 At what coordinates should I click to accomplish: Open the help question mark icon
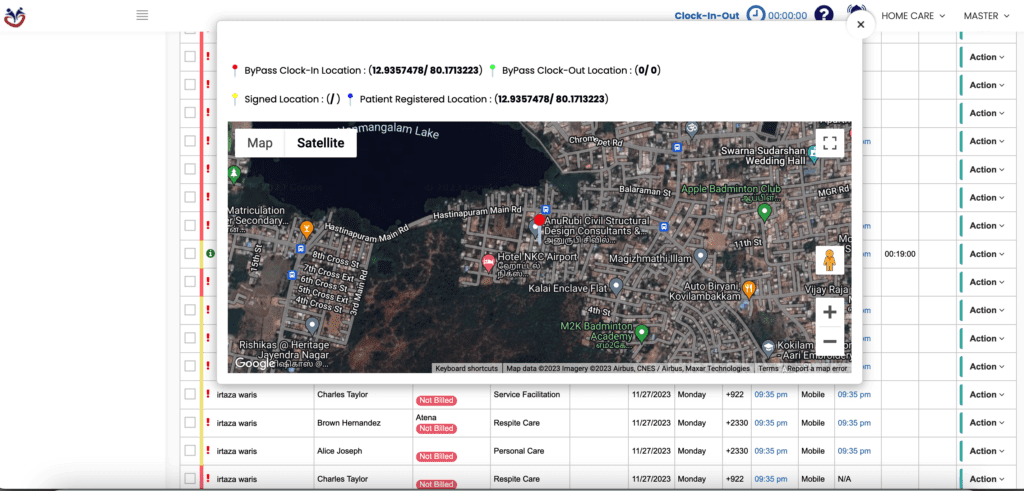click(823, 15)
